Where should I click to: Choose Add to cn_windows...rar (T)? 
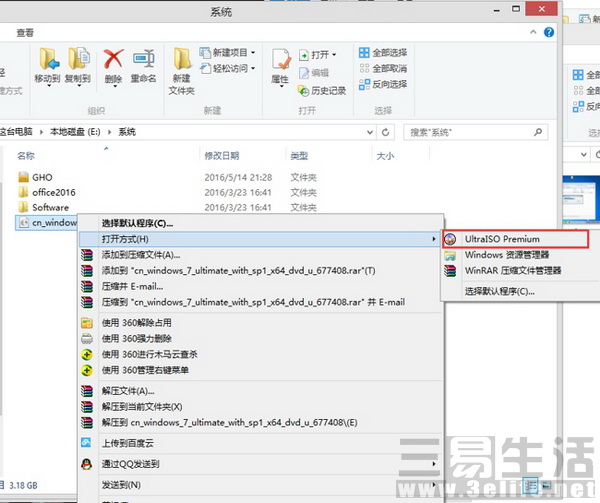point(260,270)
